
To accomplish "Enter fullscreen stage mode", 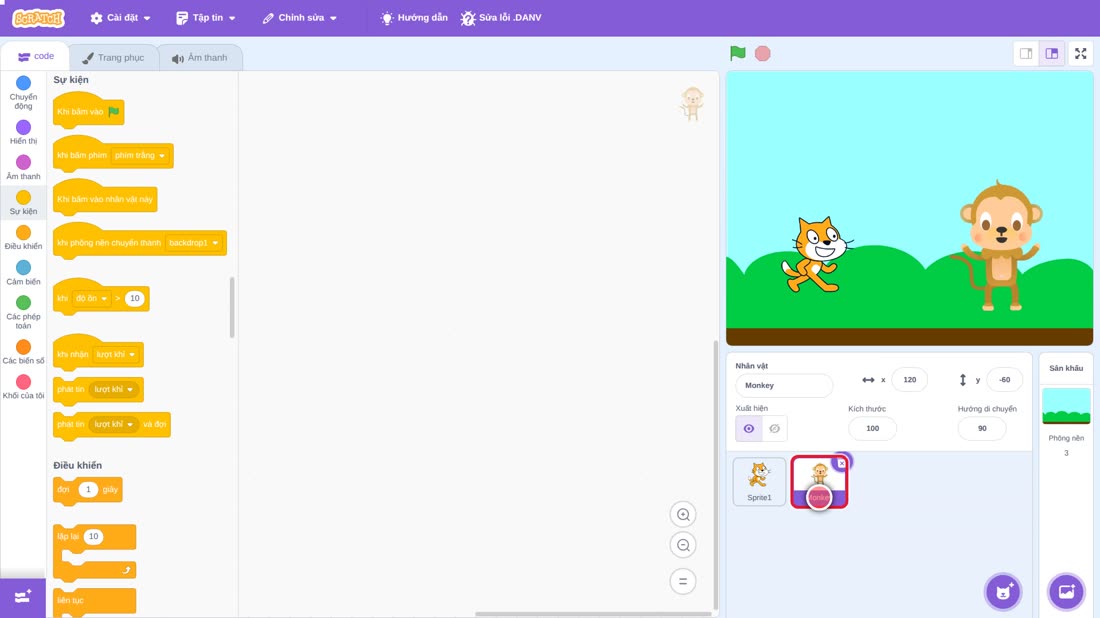I will (1080, 53).
